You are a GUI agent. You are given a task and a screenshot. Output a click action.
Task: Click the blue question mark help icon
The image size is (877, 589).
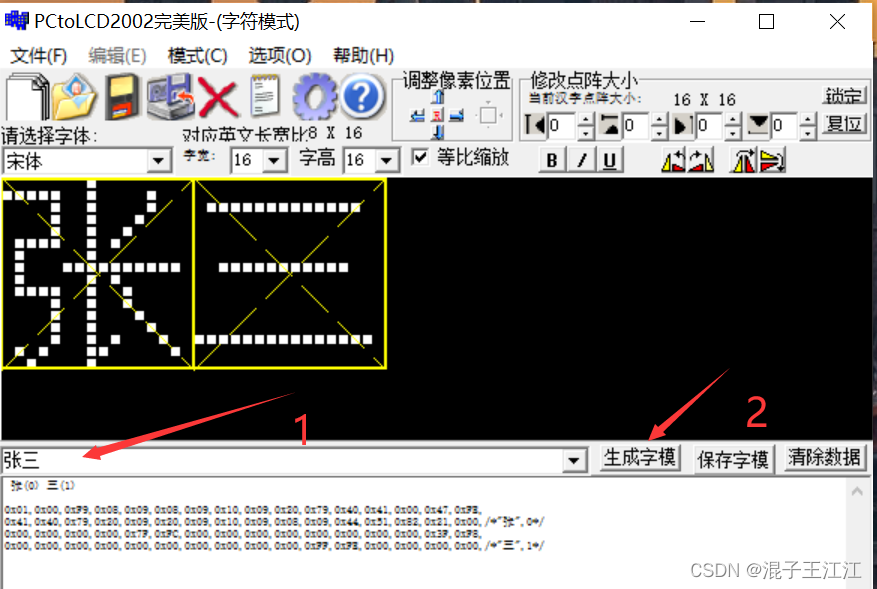(361, 96)
